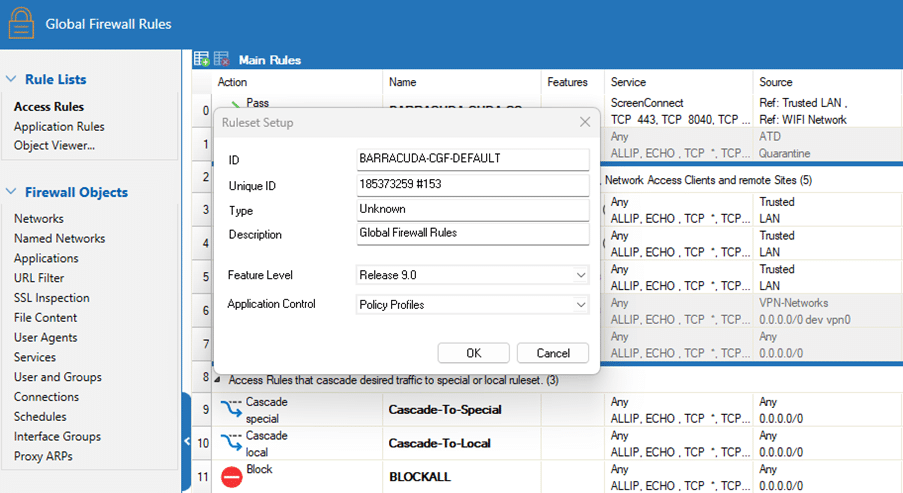This screenshot has height=493, width=903.
Task: Open Proxy ARPs objects
Action: pos(43,456)
